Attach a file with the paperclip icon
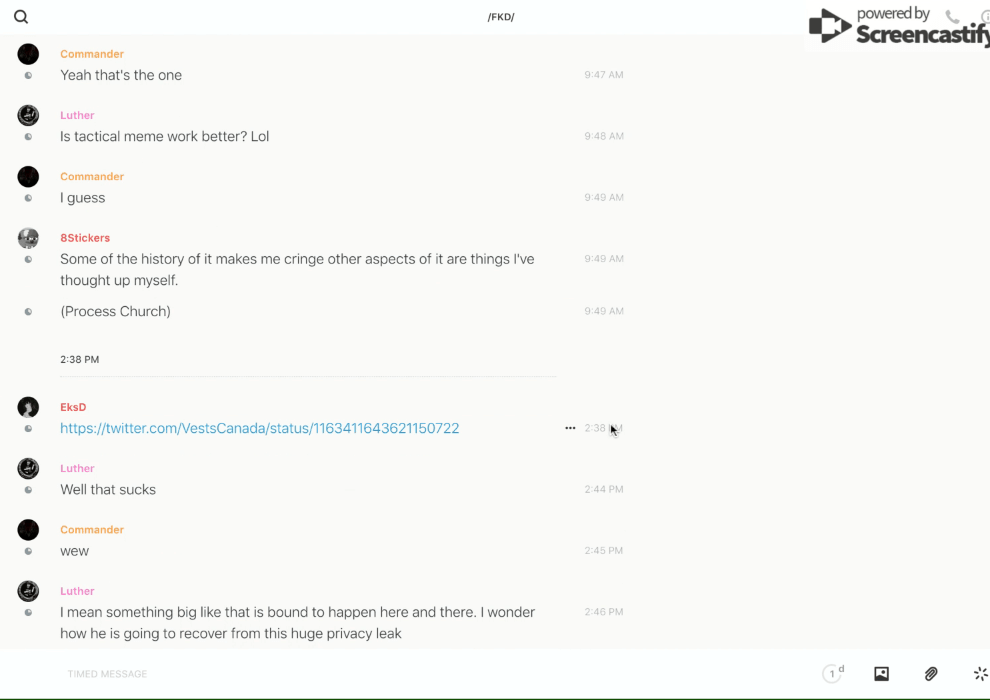Screen dimensions: 990x700 [x=931, y=674]
